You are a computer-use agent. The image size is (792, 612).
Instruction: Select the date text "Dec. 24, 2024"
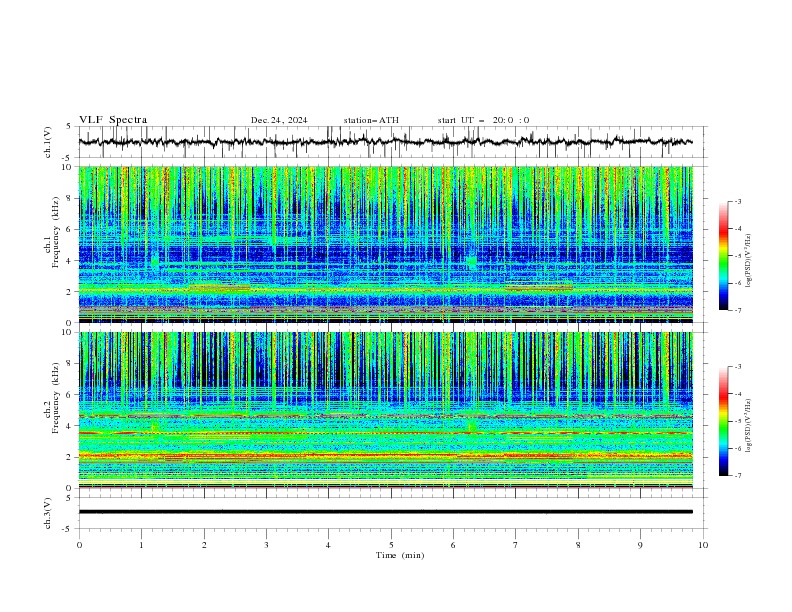(279, 120)
